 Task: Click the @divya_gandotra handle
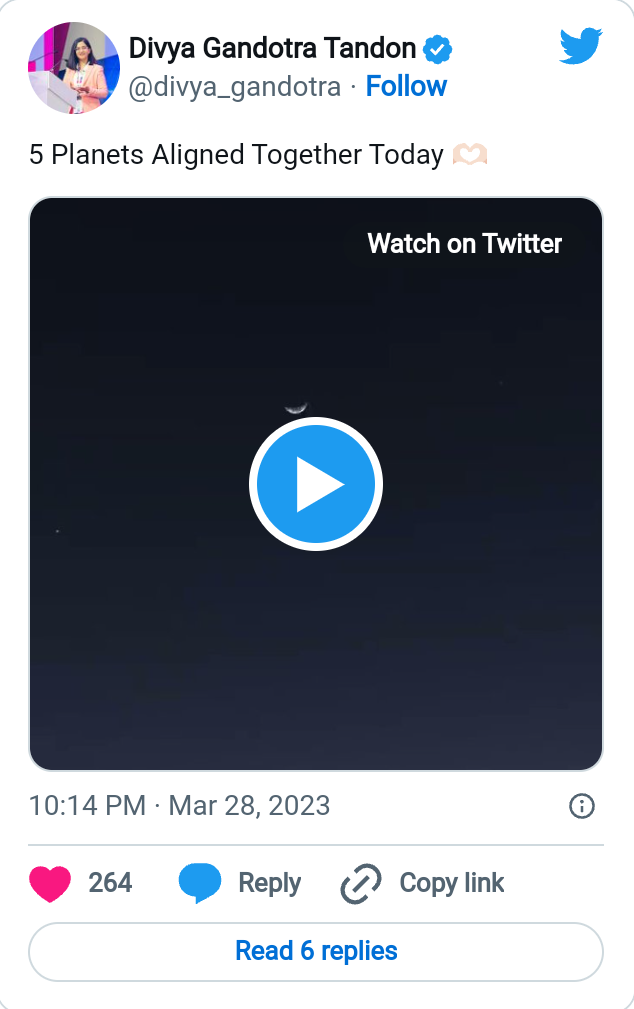coord(234,87)
